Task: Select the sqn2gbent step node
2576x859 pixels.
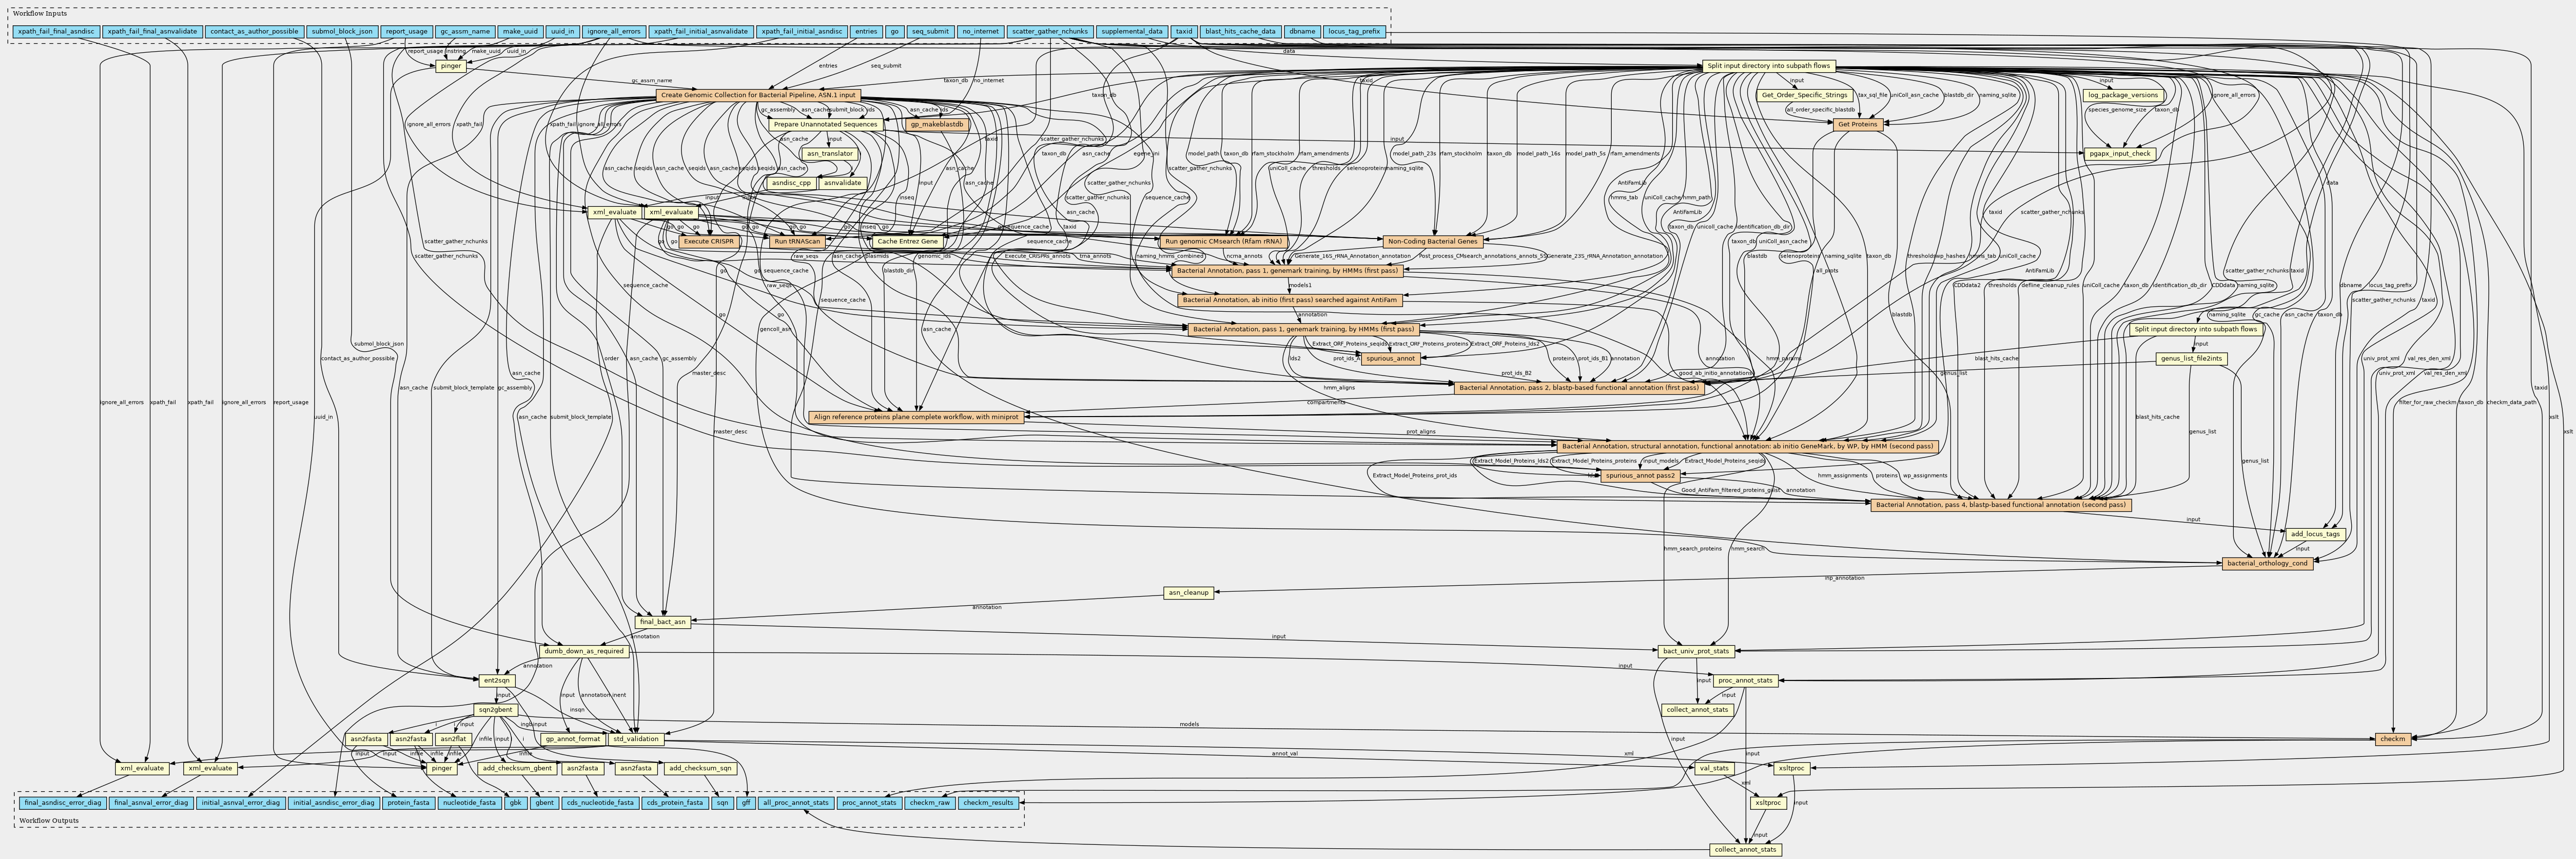Action: tap(495, 710)
